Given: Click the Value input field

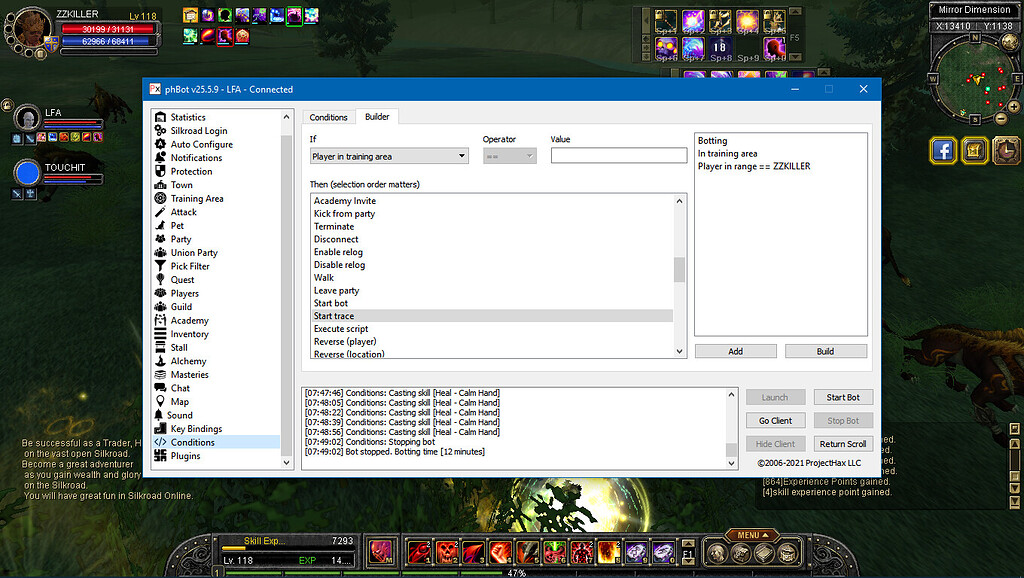Looking at the screenshot, I should 619,155.
